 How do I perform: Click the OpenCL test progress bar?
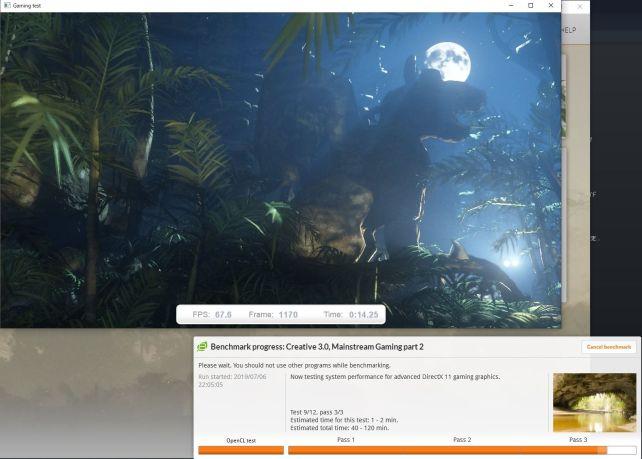tap(241, 450)
